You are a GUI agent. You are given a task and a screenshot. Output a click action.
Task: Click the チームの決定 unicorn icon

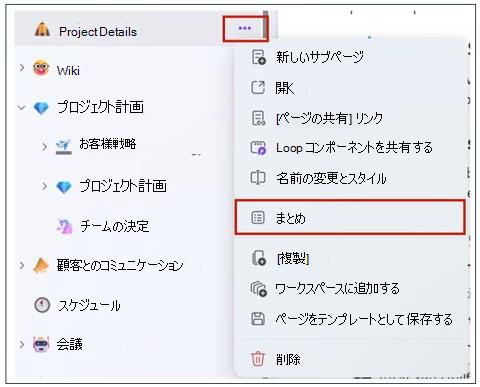64,227
